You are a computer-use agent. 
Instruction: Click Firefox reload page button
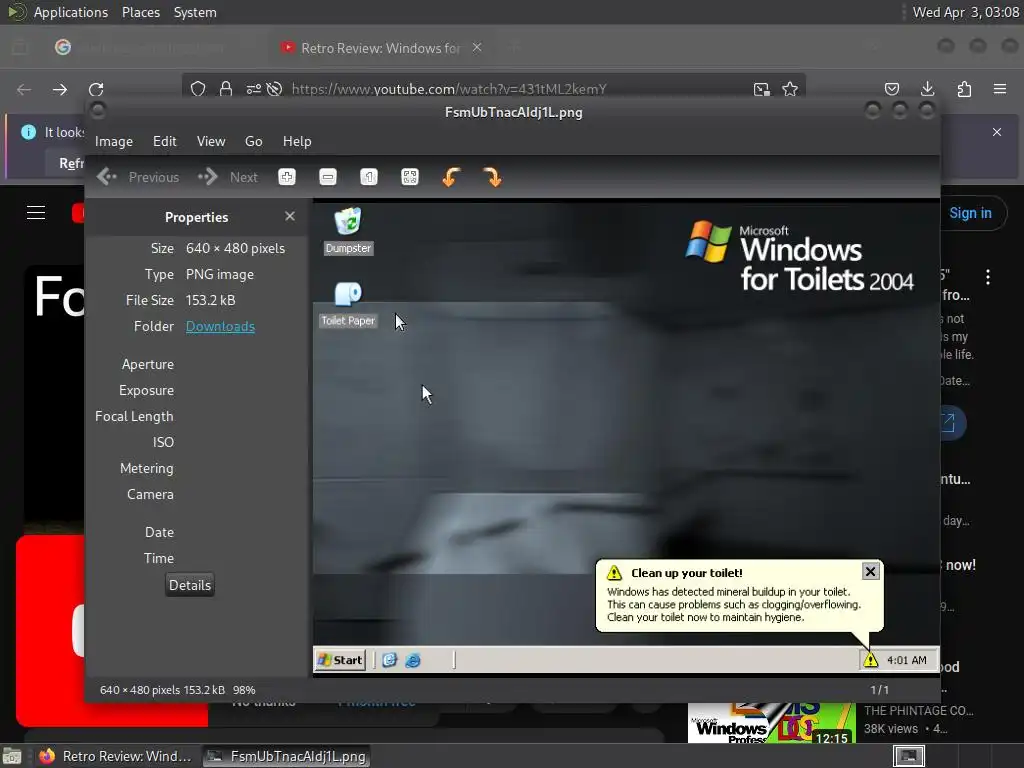point(96,89)
